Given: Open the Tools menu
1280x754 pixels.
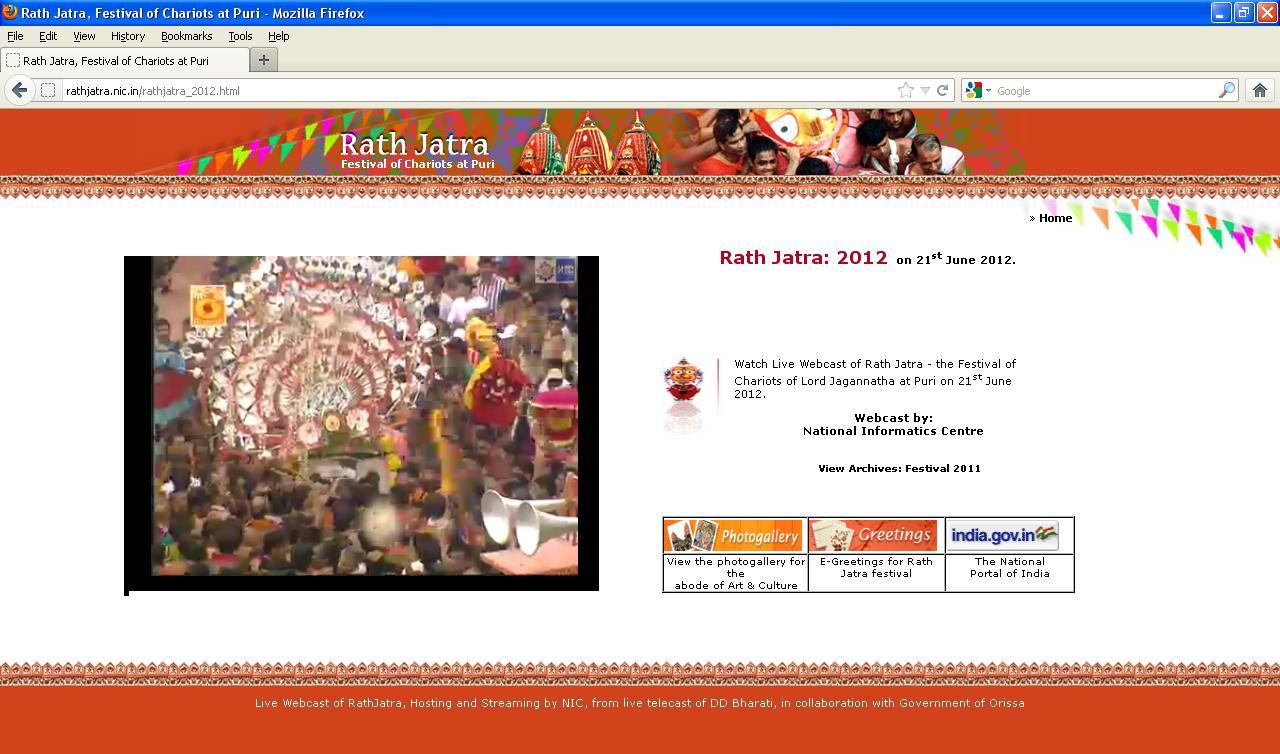Looking at the screenshot, I should 240,36.
